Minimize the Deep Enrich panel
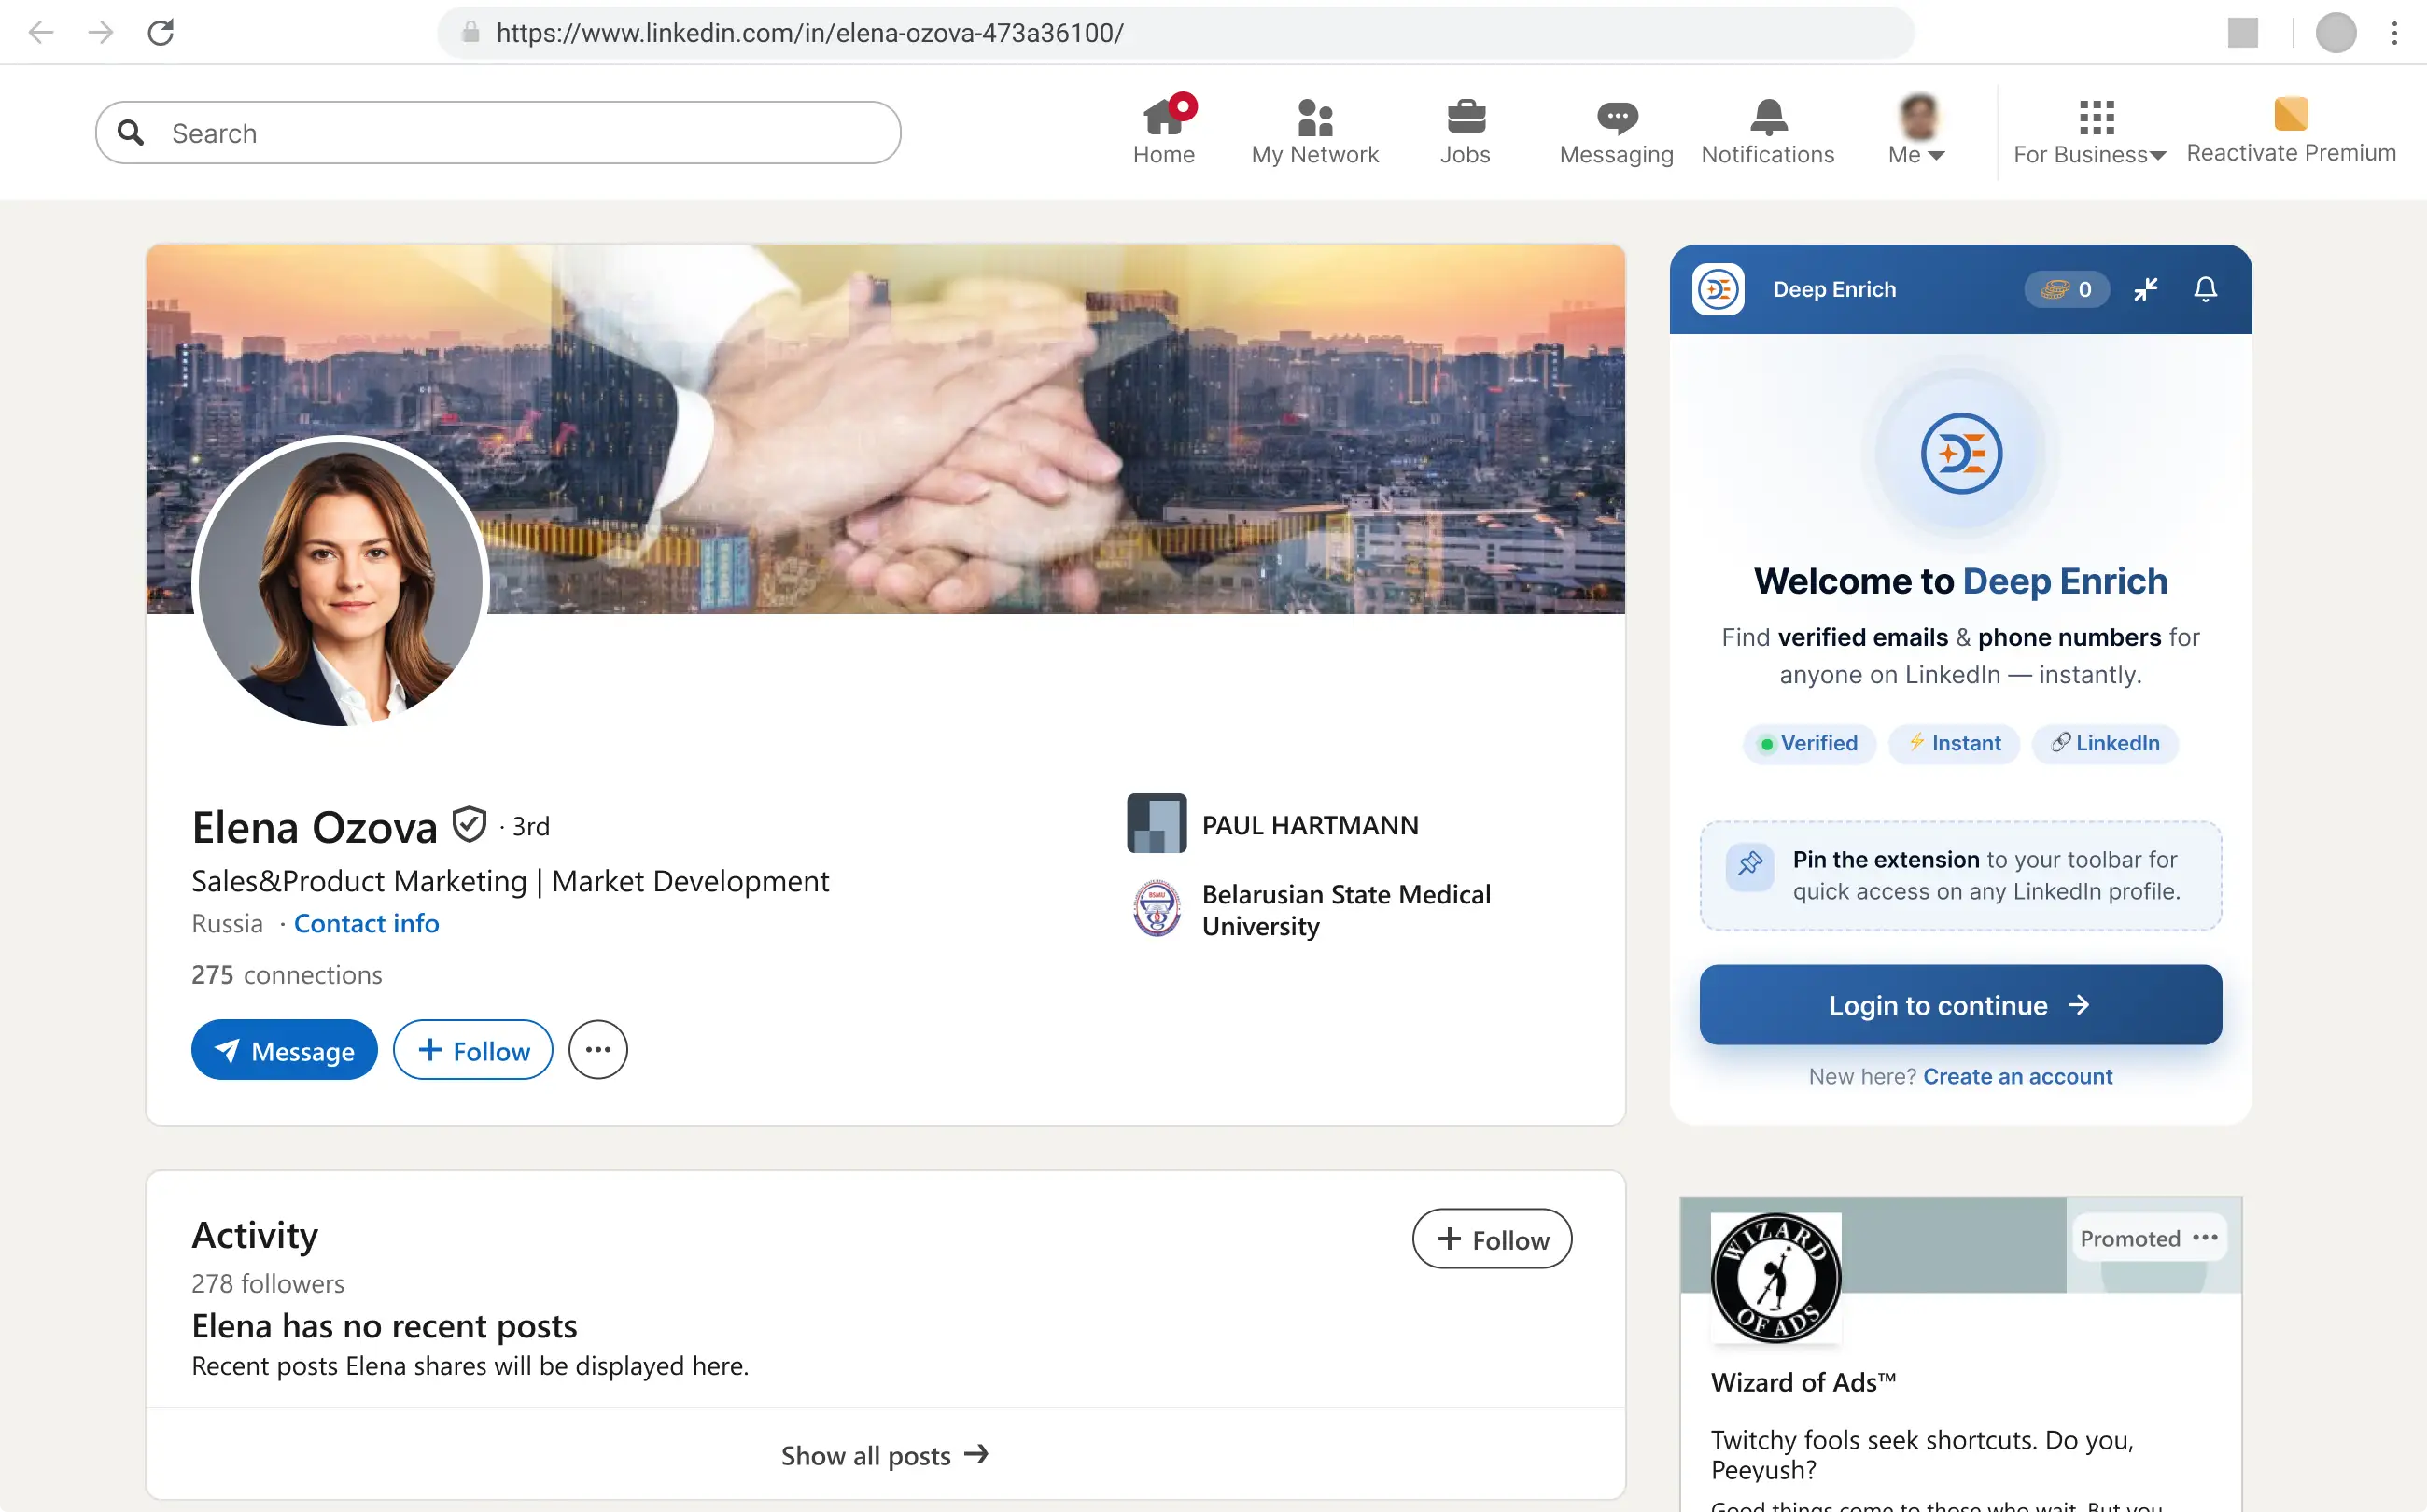Screen dimensions: 2427x1512 click(2146, 289)
